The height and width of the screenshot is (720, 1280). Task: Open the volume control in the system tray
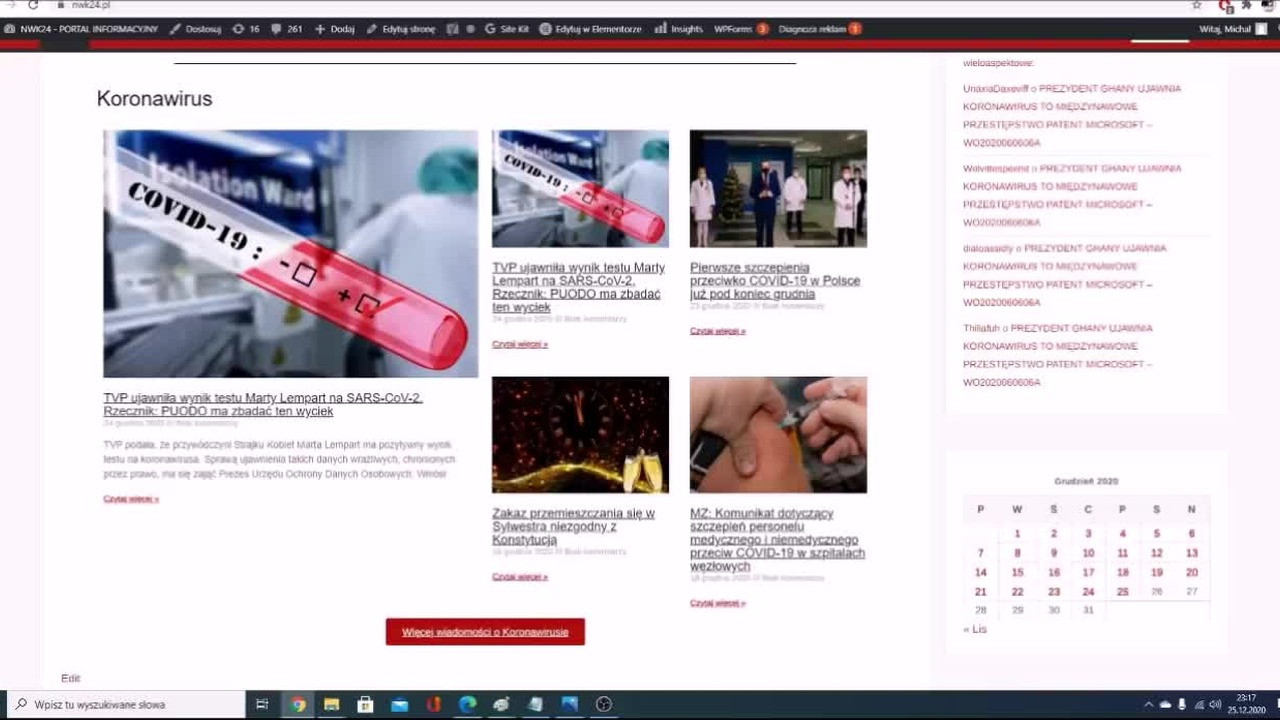[x=1215, y=704]
